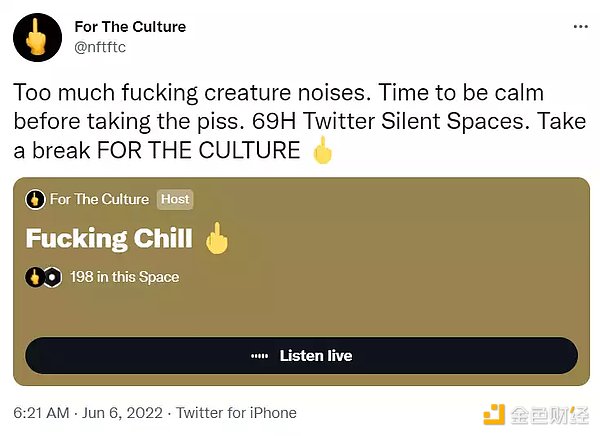Image resolution: width=600 pixels, height=436 pixels.
Task: Click the middle finger emoji beside Space title
Action: click(217, 238)
